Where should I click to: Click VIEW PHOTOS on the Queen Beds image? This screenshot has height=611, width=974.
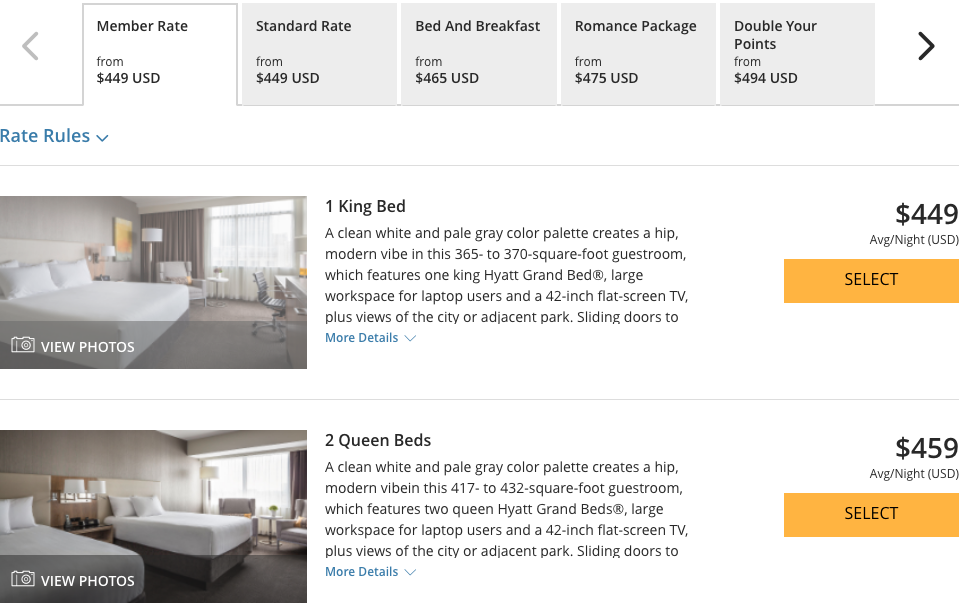tap(87, 581)
